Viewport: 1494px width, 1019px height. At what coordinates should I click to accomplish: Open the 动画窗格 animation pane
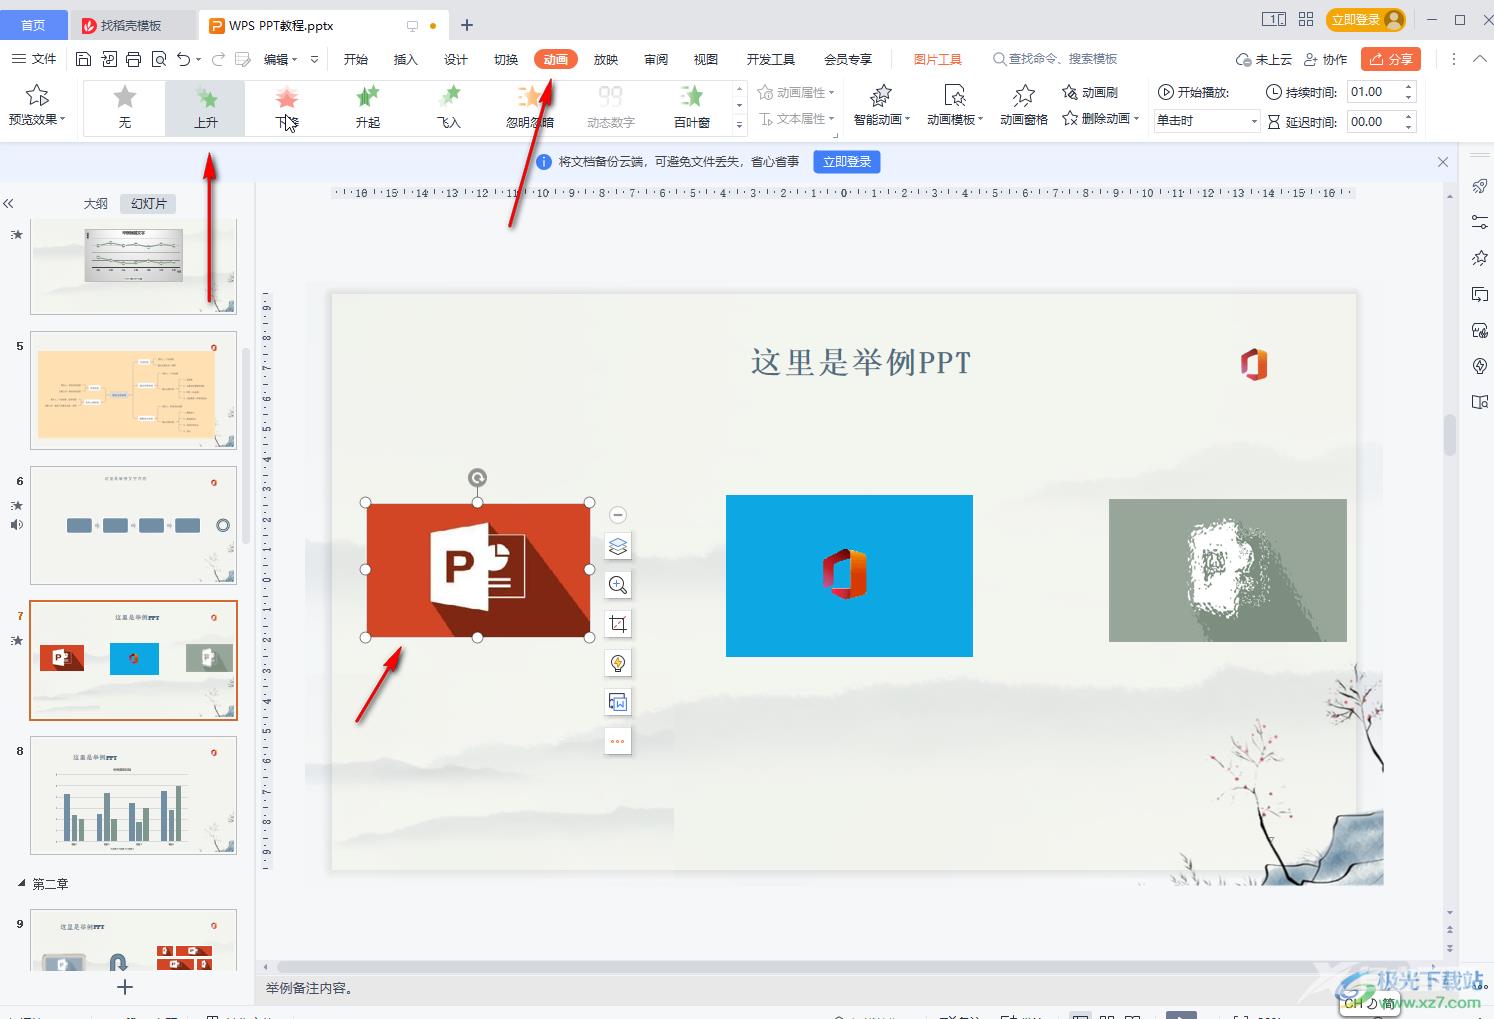click(1024, 106)
